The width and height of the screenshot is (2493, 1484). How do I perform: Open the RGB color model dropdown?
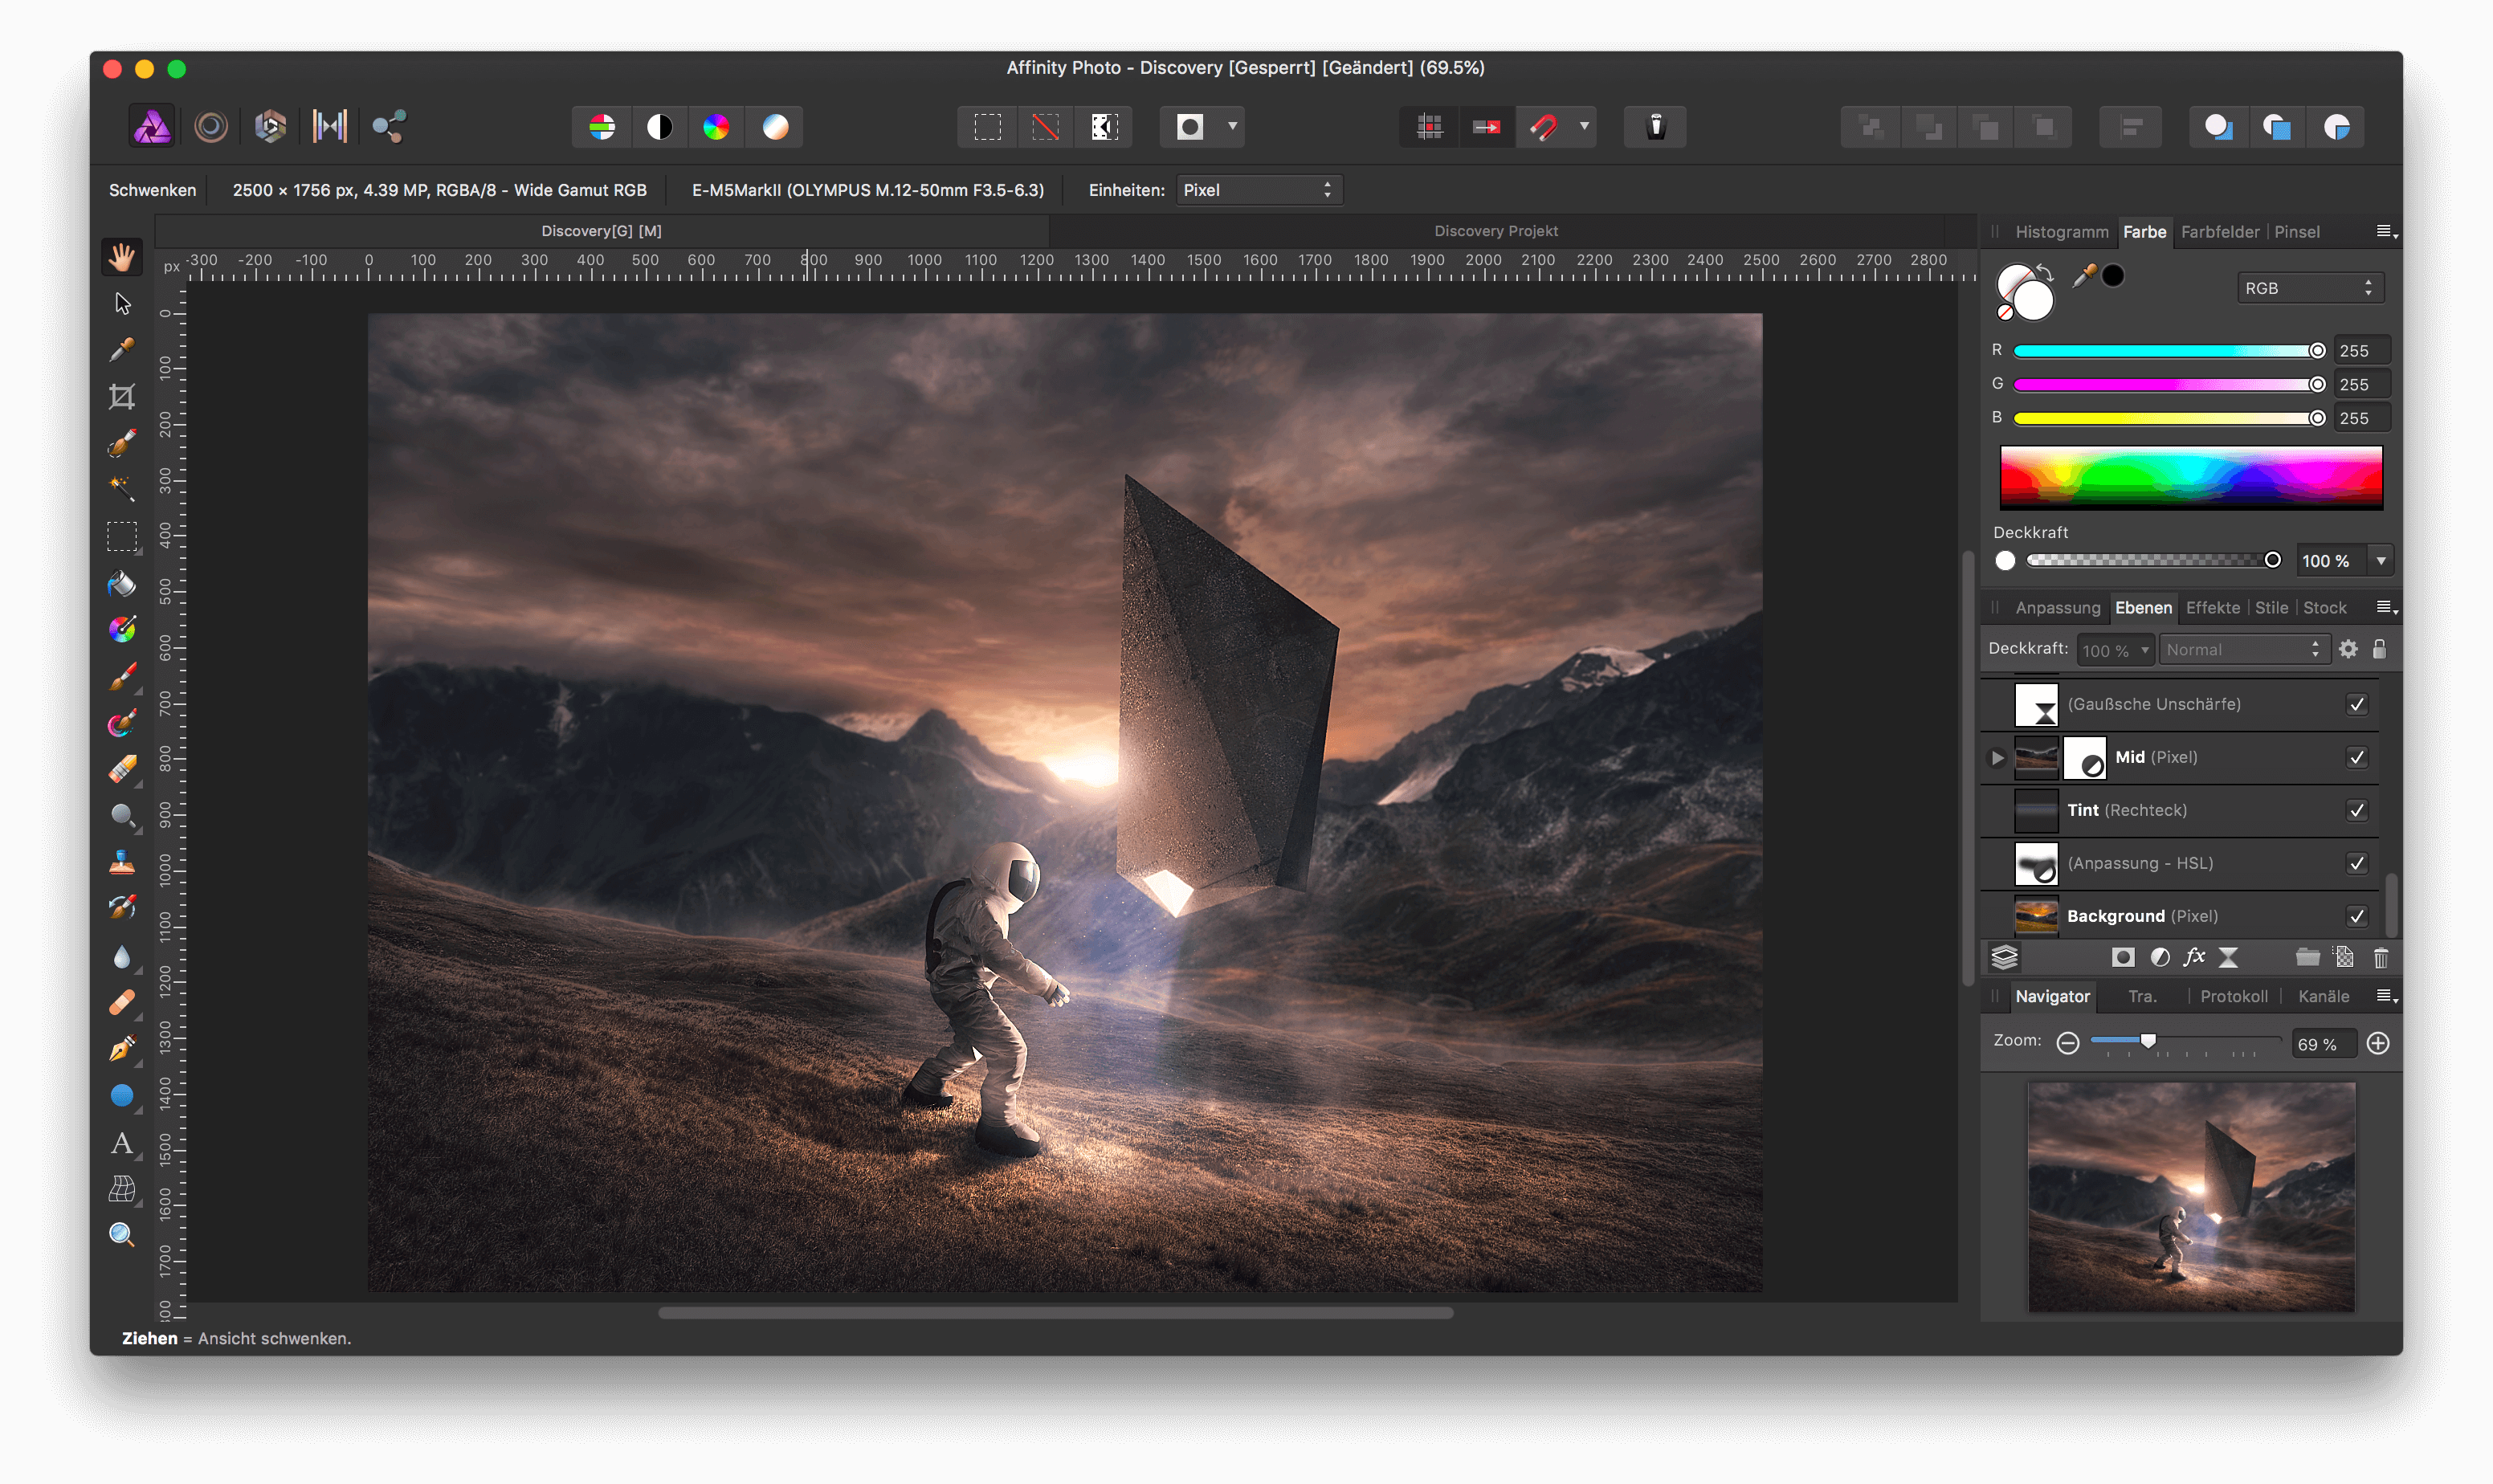click(2309, 288)
